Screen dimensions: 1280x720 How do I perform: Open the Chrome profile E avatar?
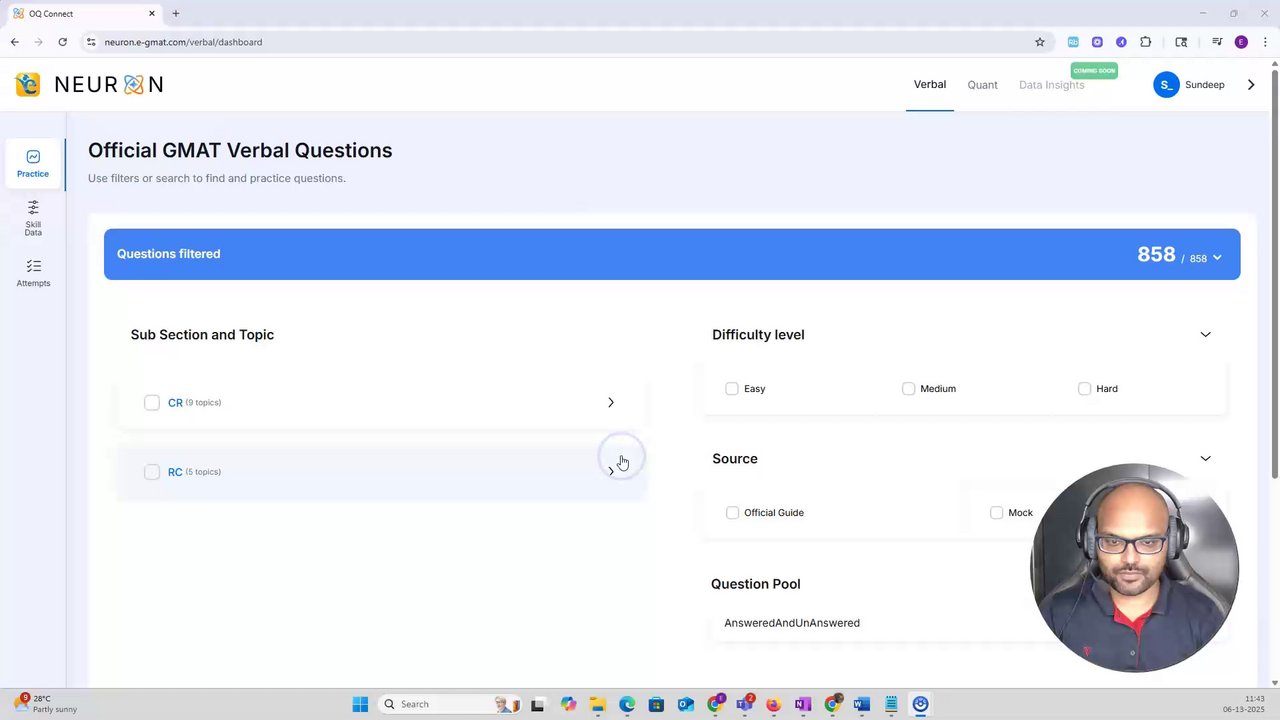pos(1241,42)
